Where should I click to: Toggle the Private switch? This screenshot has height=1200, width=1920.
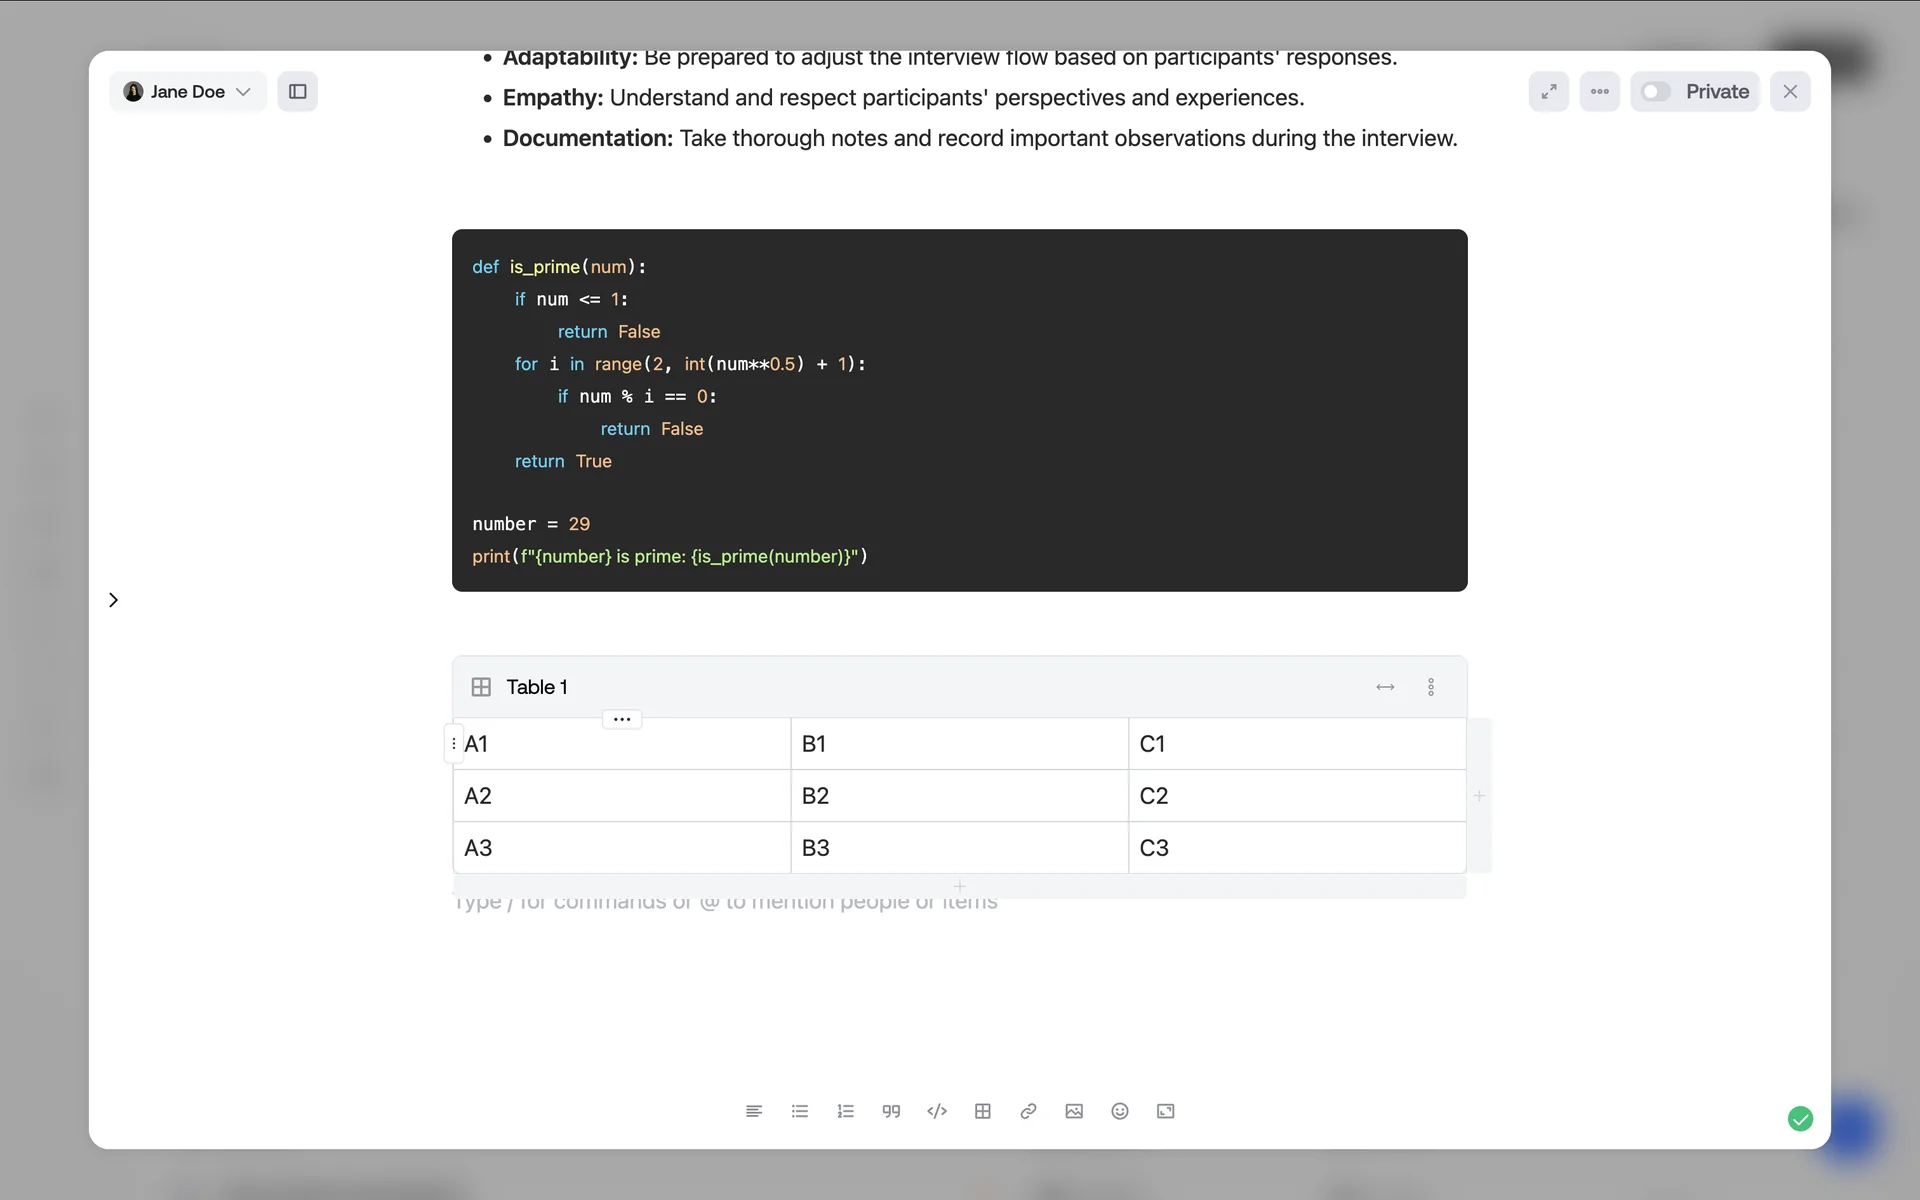coord(1656,92)
